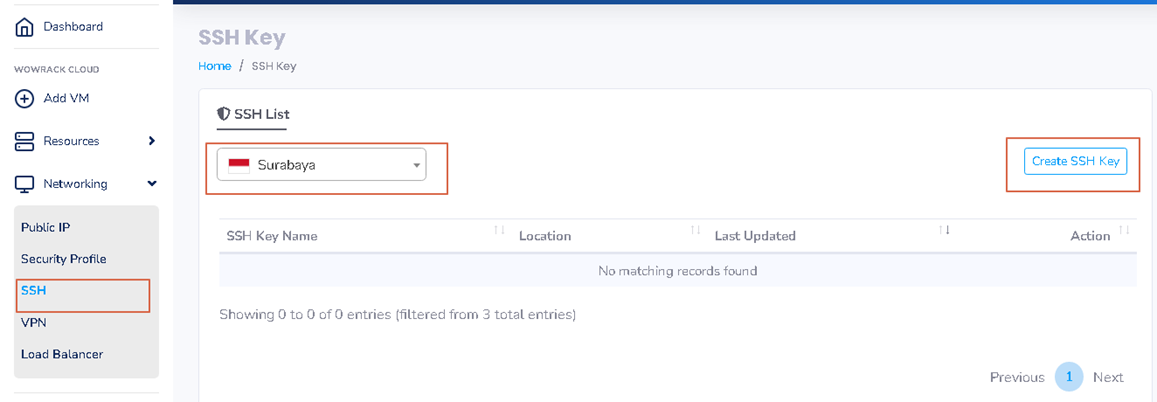Sort by SSH Key Name column arrows
The height and width of the screenshot is (402, 1157).
click(x=499, y=231)
